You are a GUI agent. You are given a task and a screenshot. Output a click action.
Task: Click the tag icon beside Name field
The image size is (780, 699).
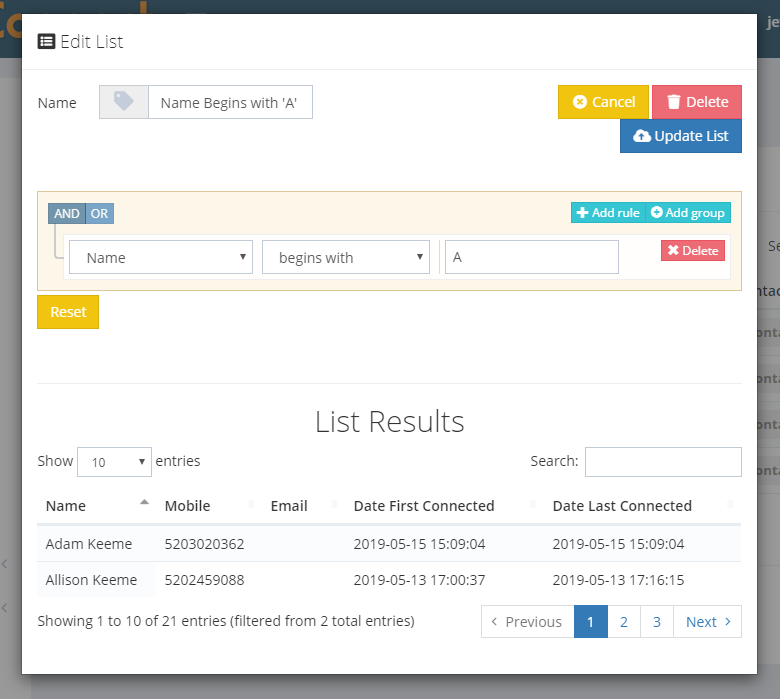(124, 102)
